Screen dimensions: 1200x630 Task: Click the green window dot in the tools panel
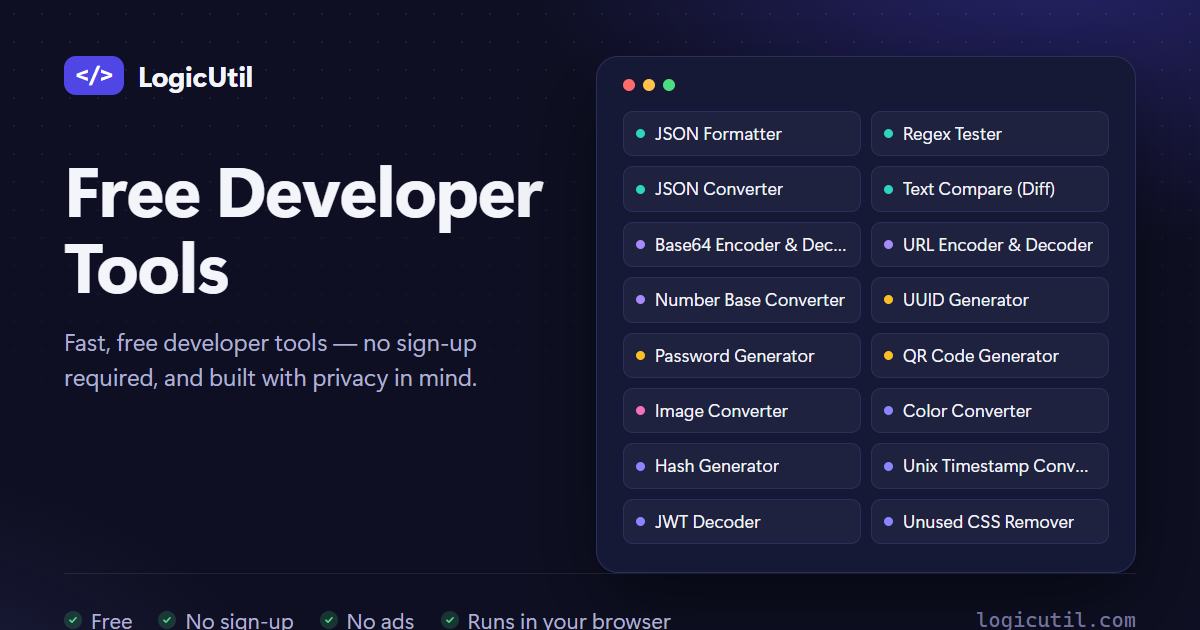pos(669,85)
